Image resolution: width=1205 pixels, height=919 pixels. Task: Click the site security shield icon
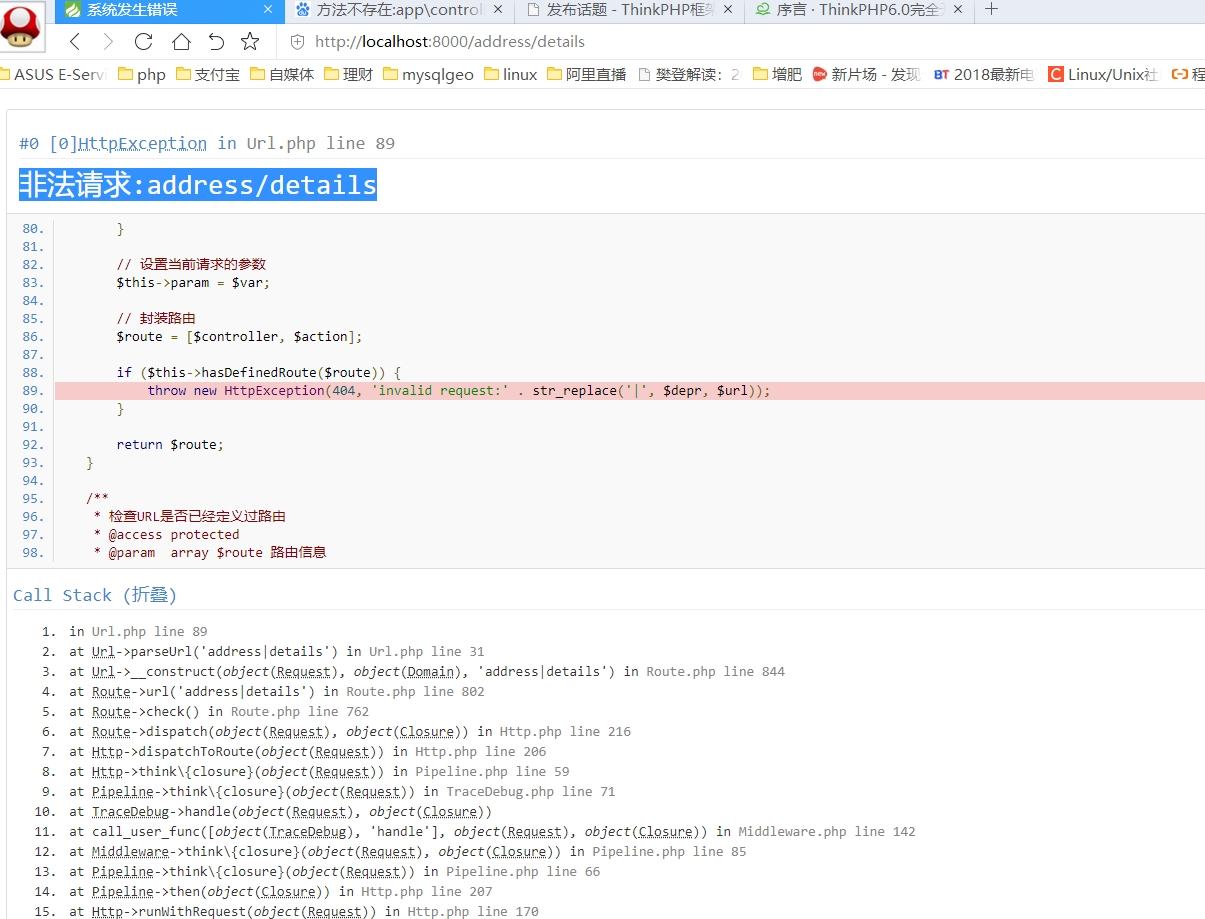point(297,42)
